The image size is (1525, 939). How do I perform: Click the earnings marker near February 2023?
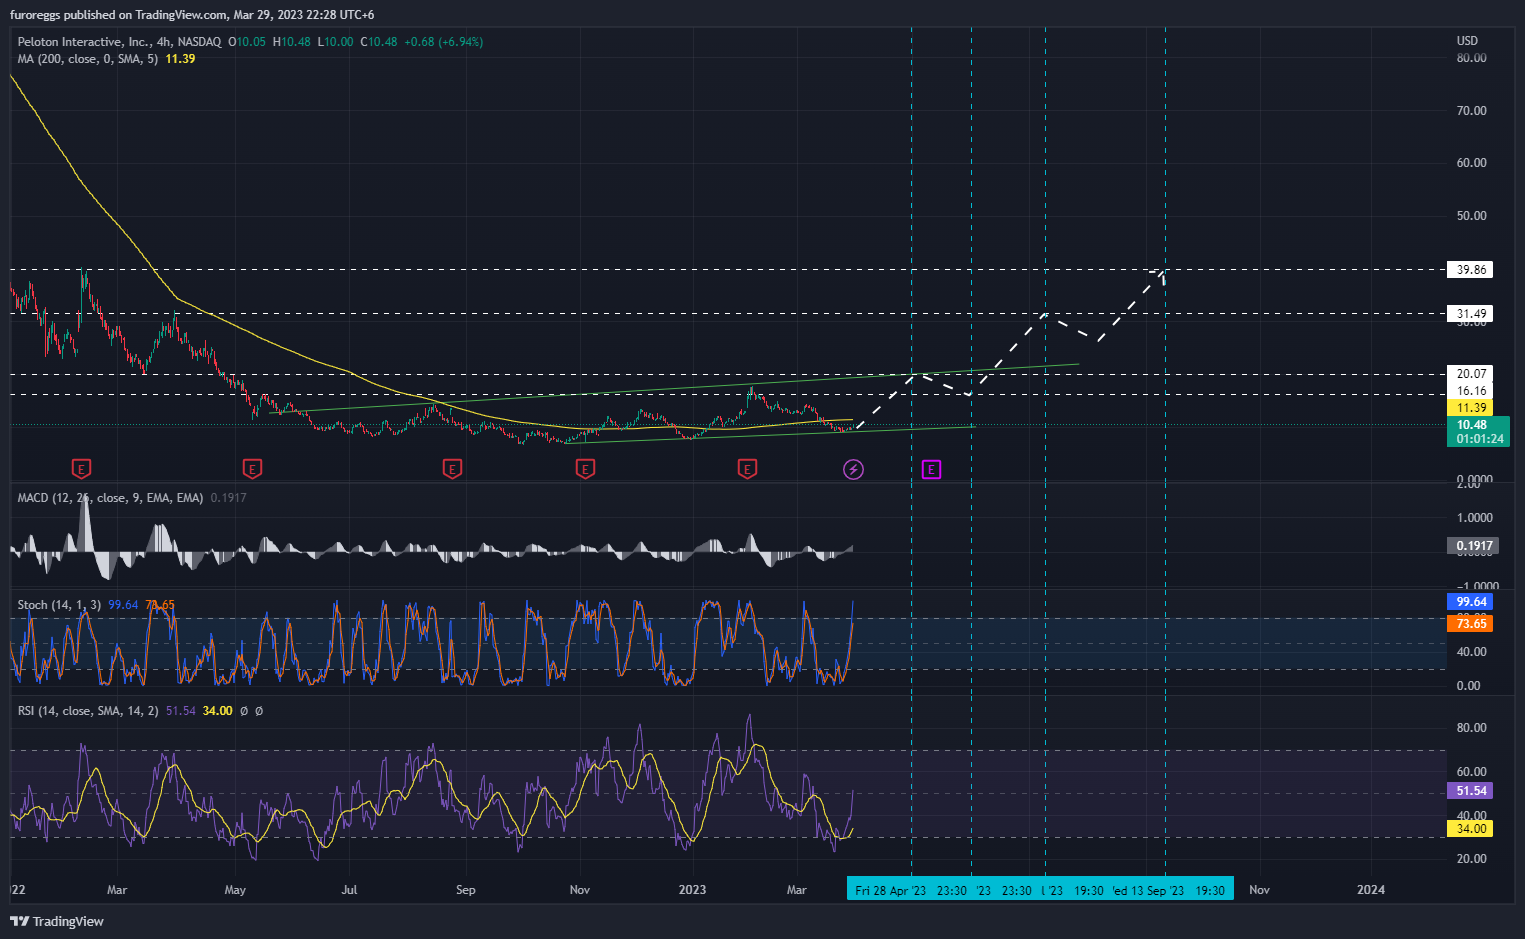[747, 469]
